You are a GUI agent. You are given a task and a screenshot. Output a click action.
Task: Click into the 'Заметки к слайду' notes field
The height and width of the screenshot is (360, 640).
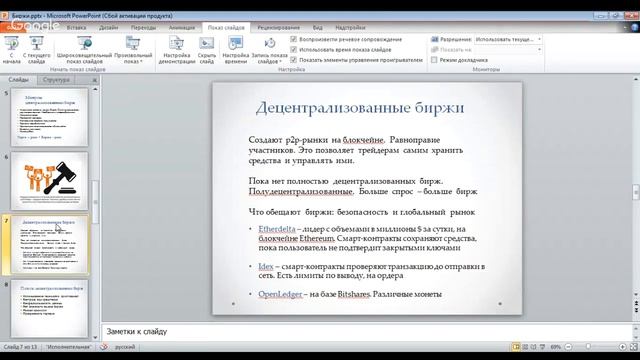click(x=367, y=332)
